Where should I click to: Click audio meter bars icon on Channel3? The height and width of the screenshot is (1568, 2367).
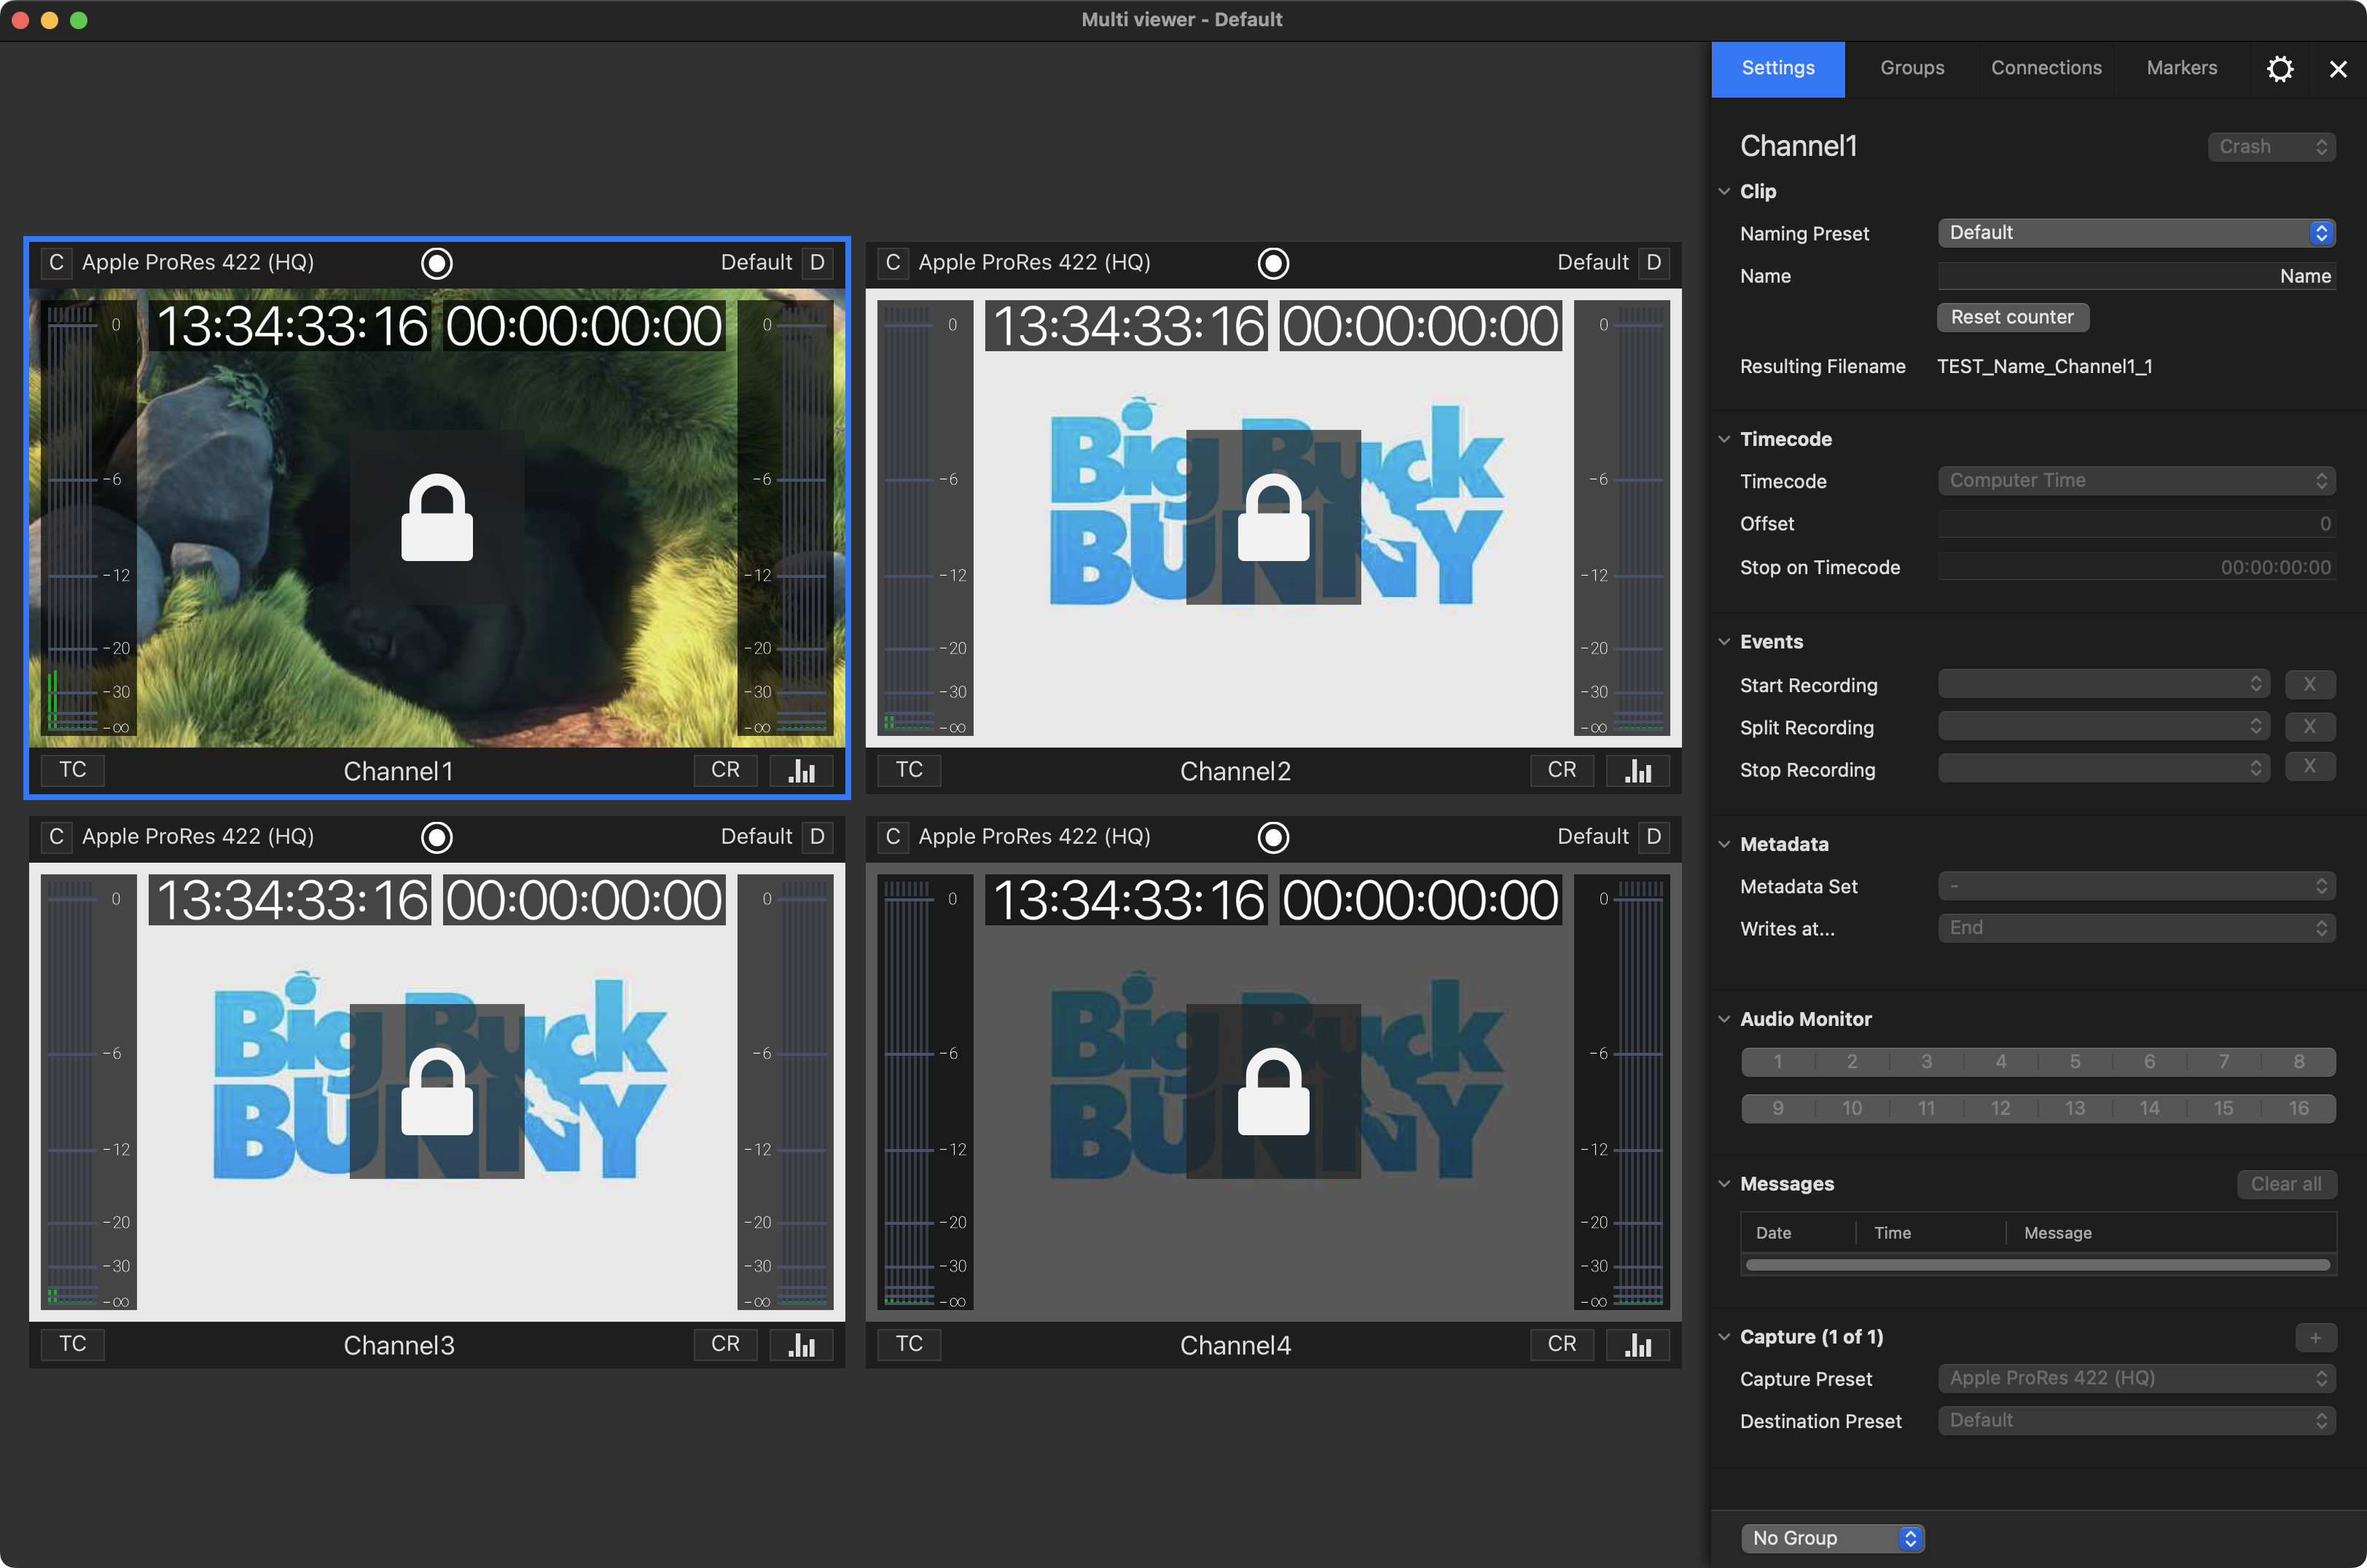[x=802, y=1344]
